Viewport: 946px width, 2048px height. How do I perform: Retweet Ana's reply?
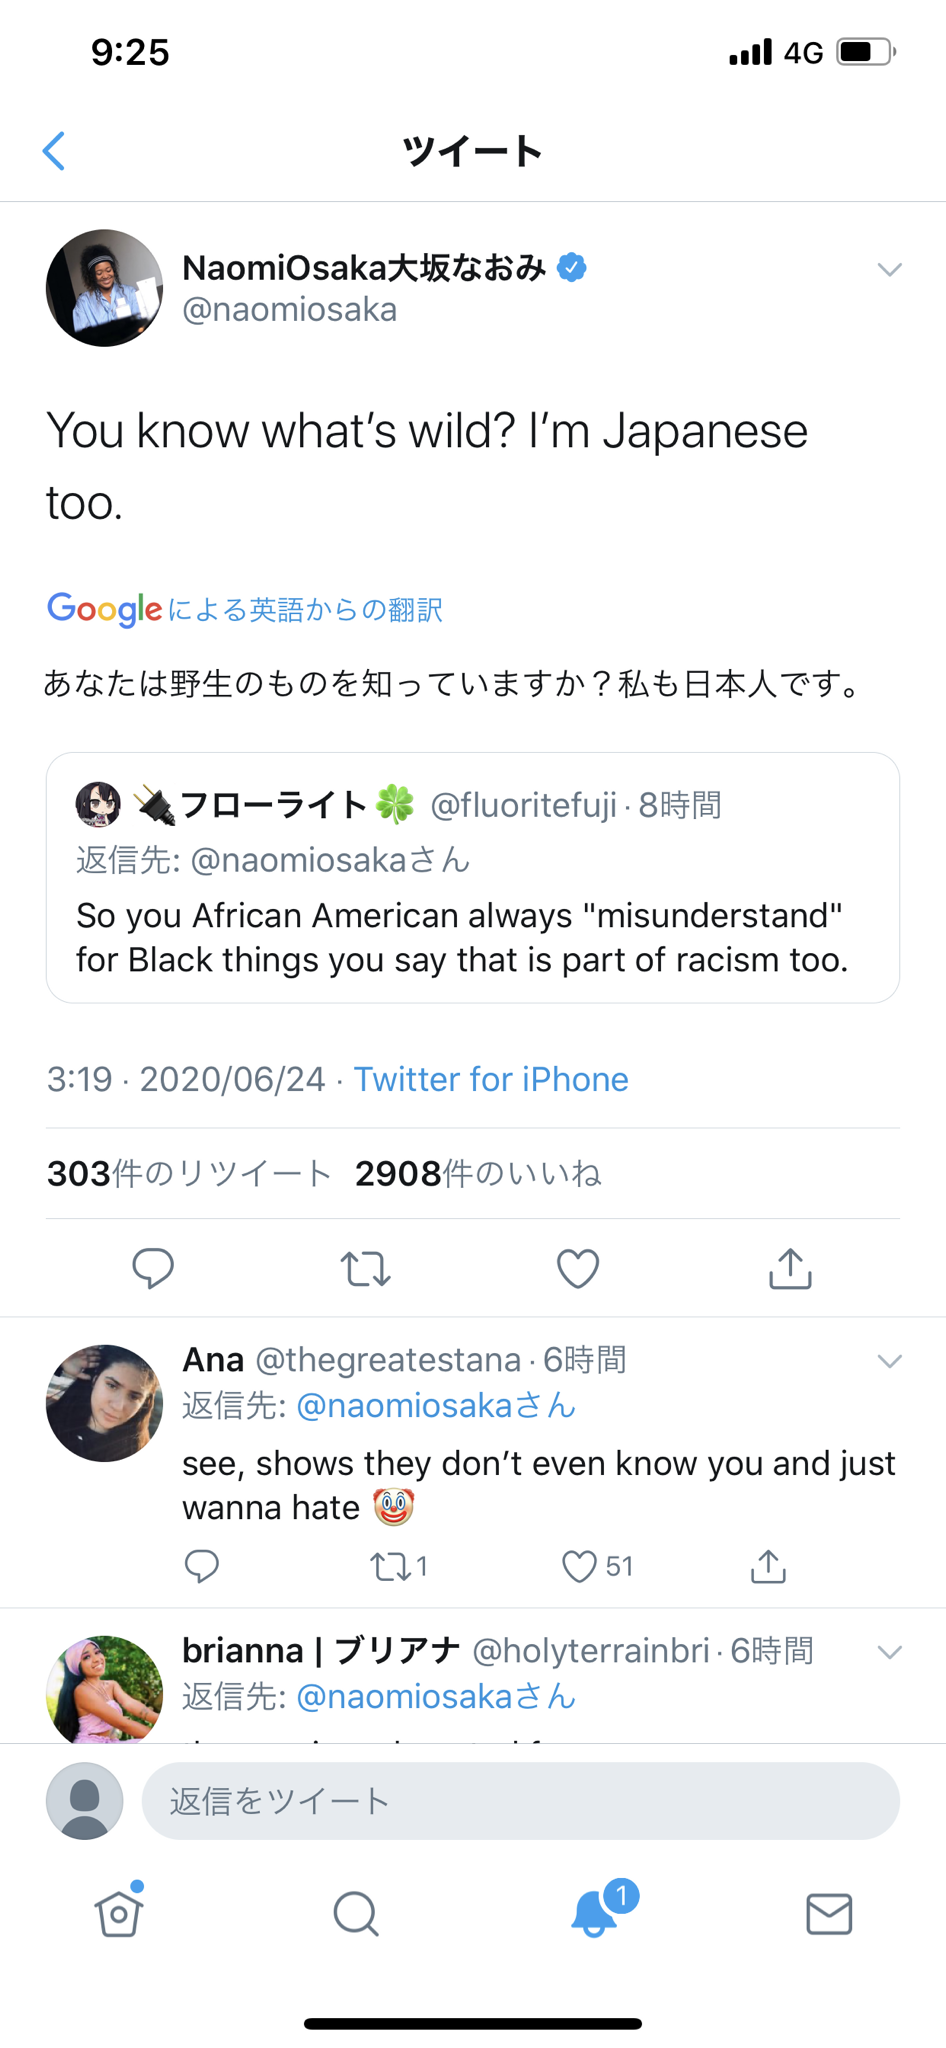coord(387,1566)
